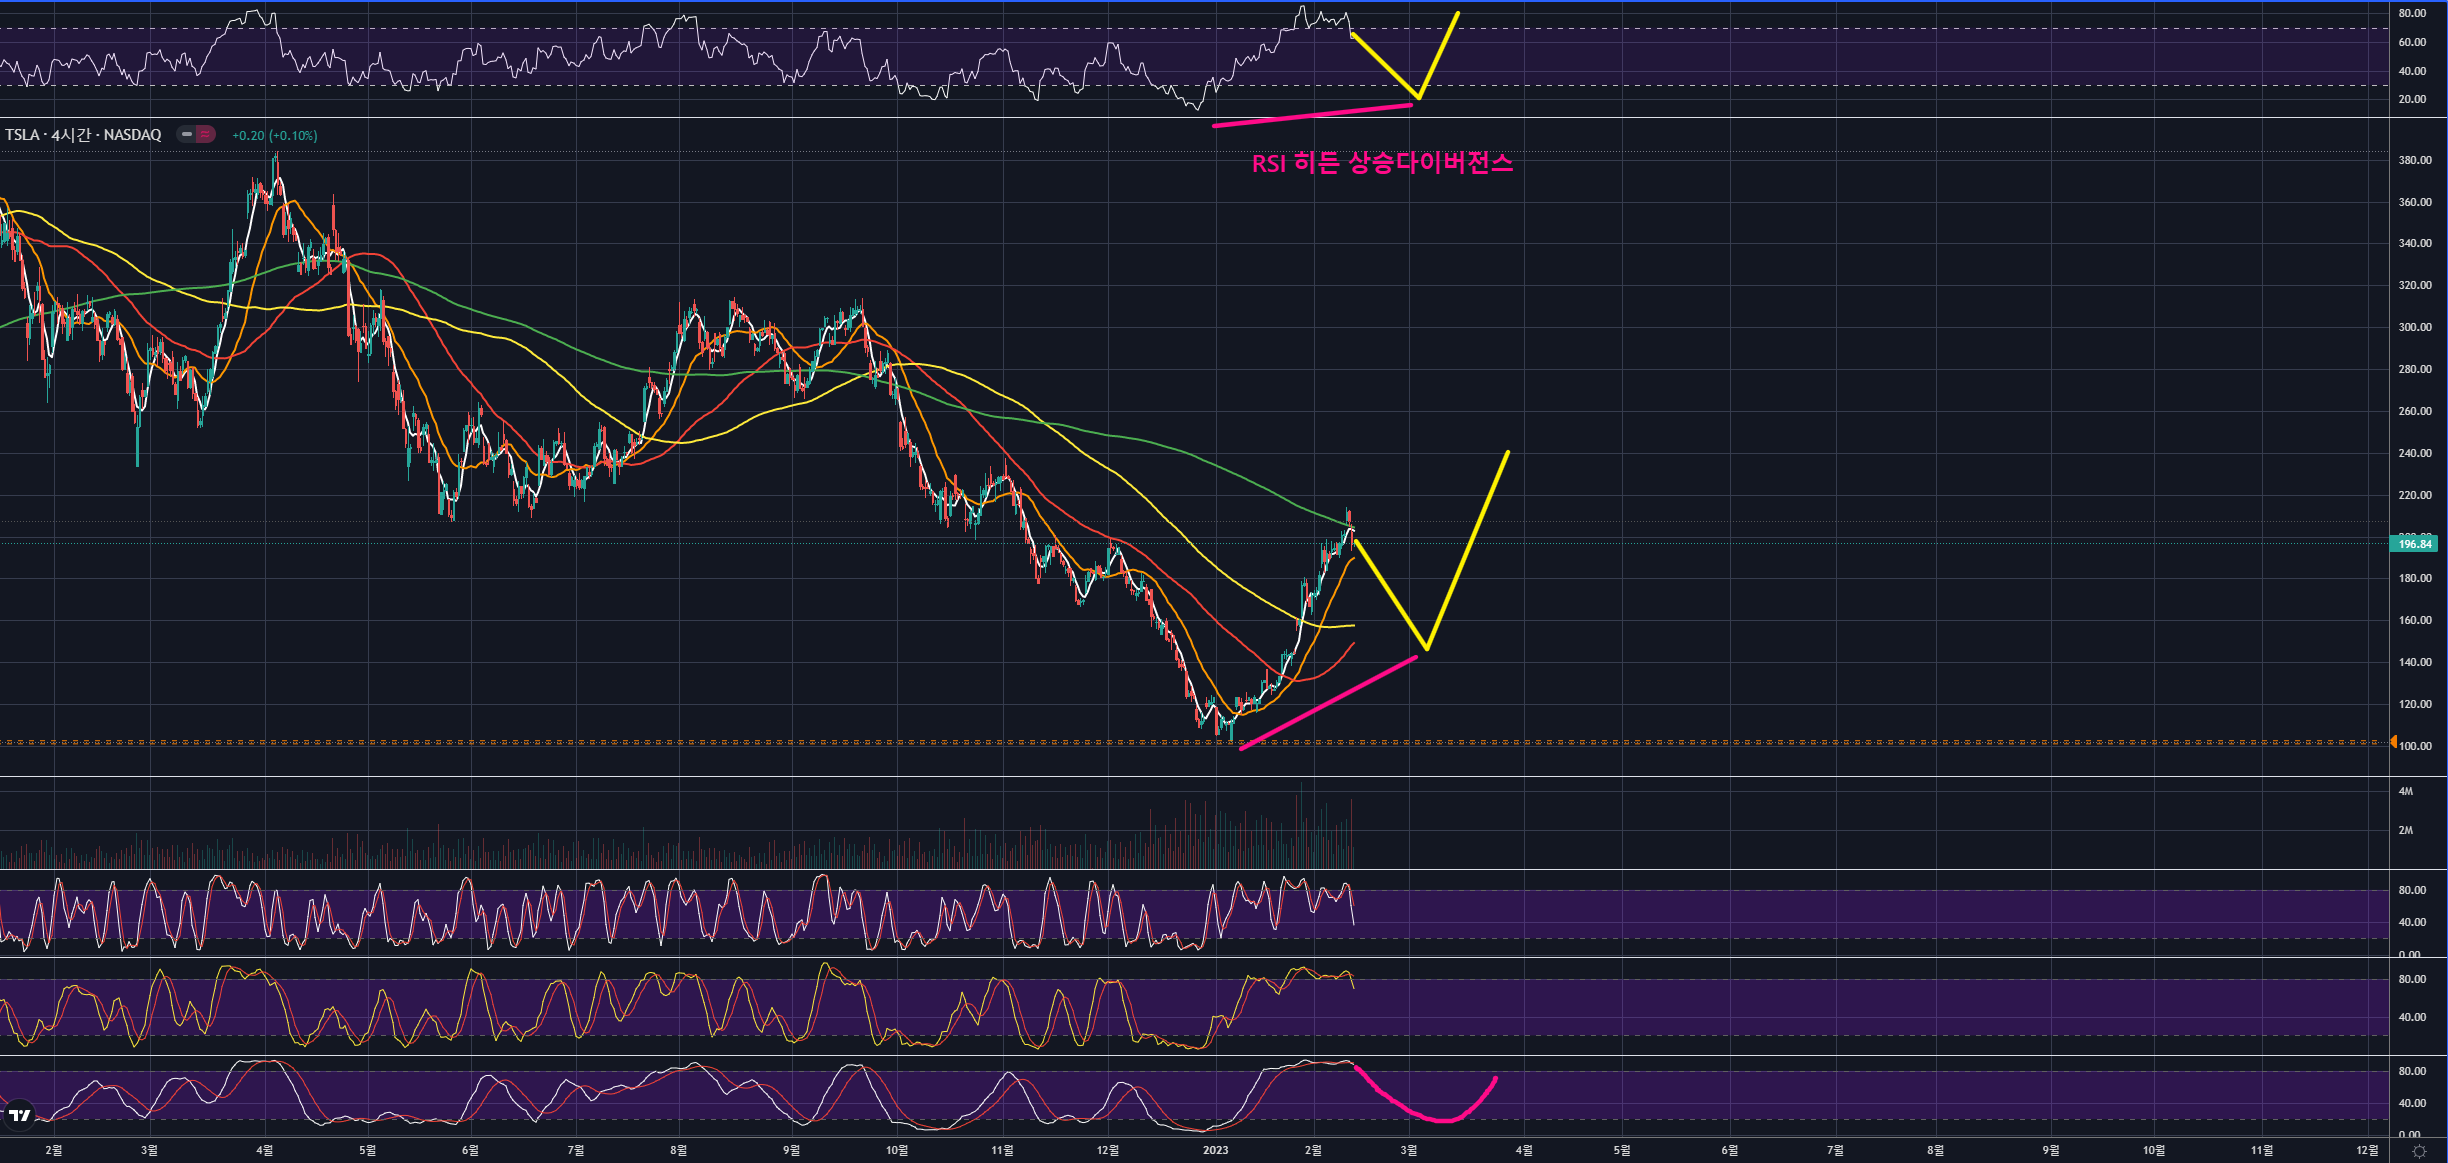Select the 196.84 current price label

click(2413, 544)
